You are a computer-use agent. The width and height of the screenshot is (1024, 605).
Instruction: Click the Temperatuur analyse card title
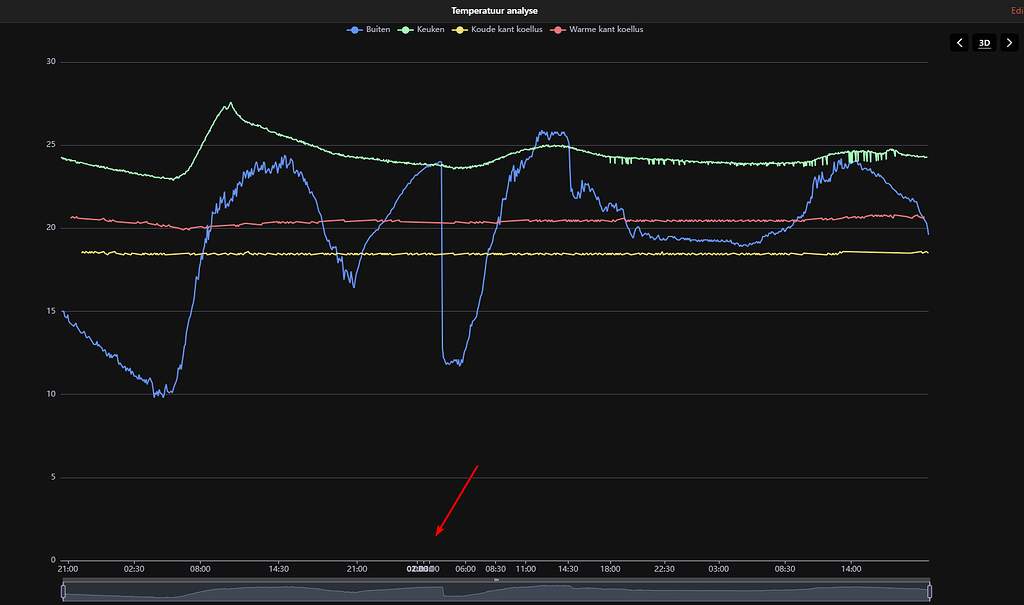pyautogui.click(x=494, y=10)
